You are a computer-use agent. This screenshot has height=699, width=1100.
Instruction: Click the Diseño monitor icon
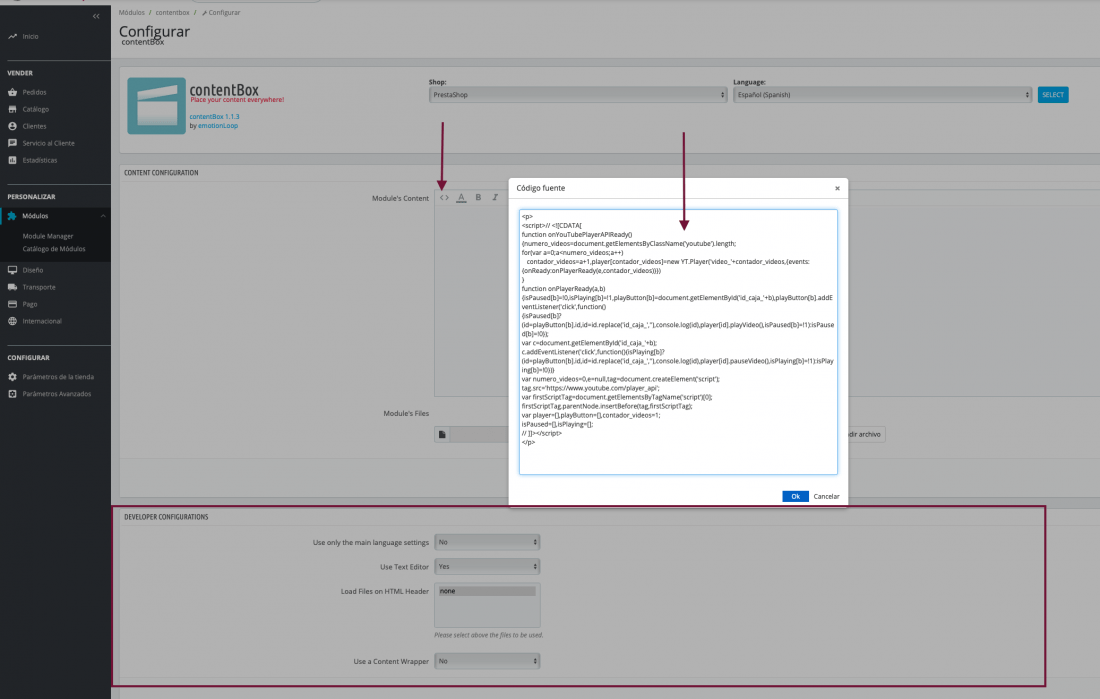pyautogui.click(x=12, y=270)
